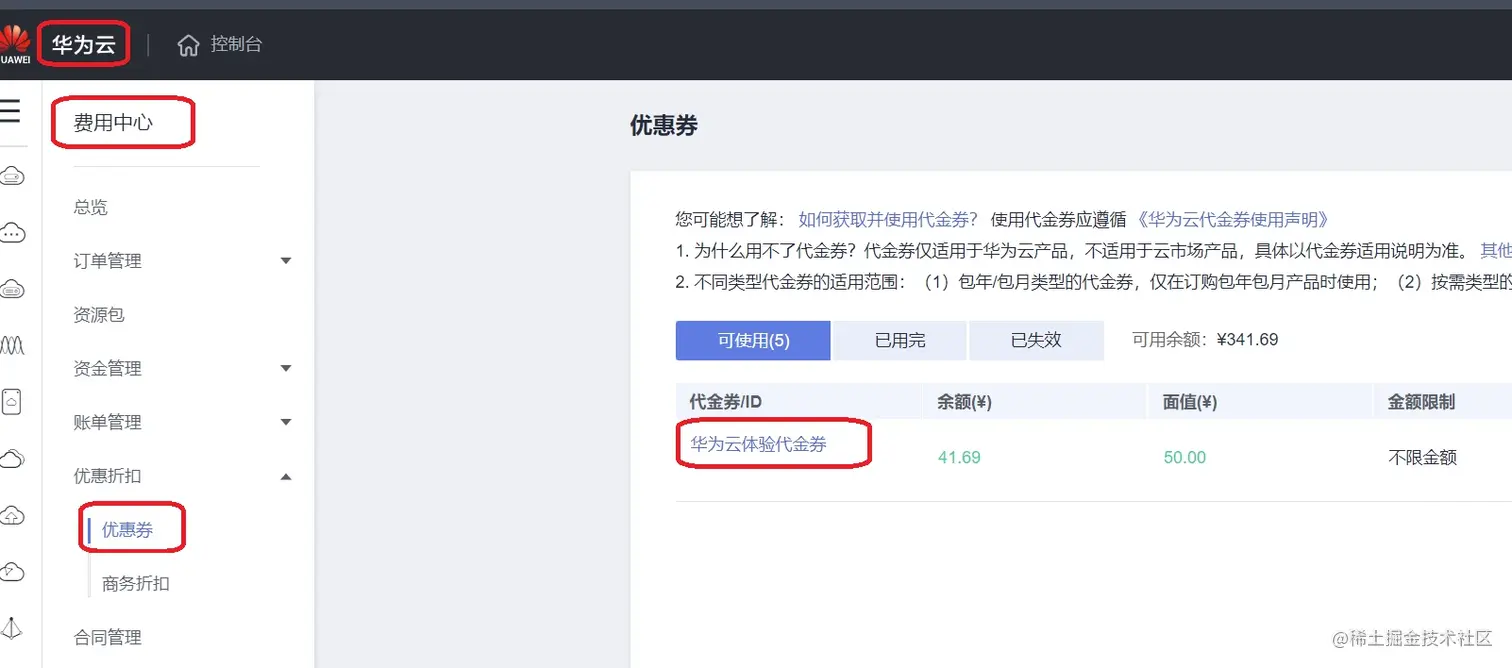This screenshot has width=1512, height=668.
Task: Open the 华为云代金券使用声明 link
Action: pyautogui.click(x=1233, y=220)
